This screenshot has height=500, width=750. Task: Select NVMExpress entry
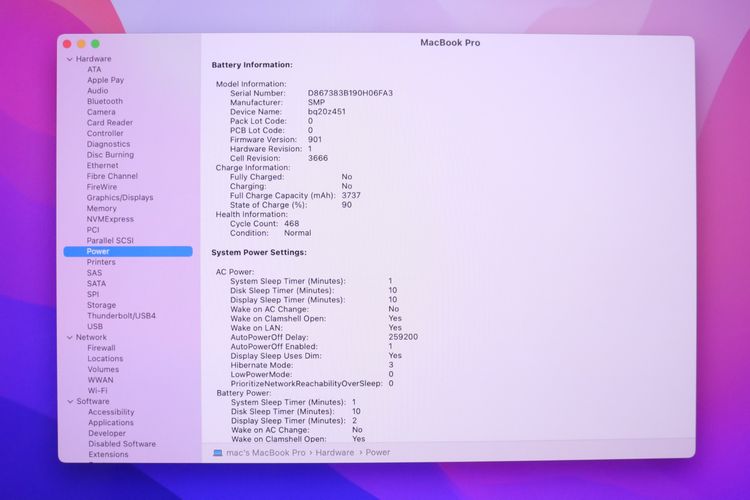(110, 219)
